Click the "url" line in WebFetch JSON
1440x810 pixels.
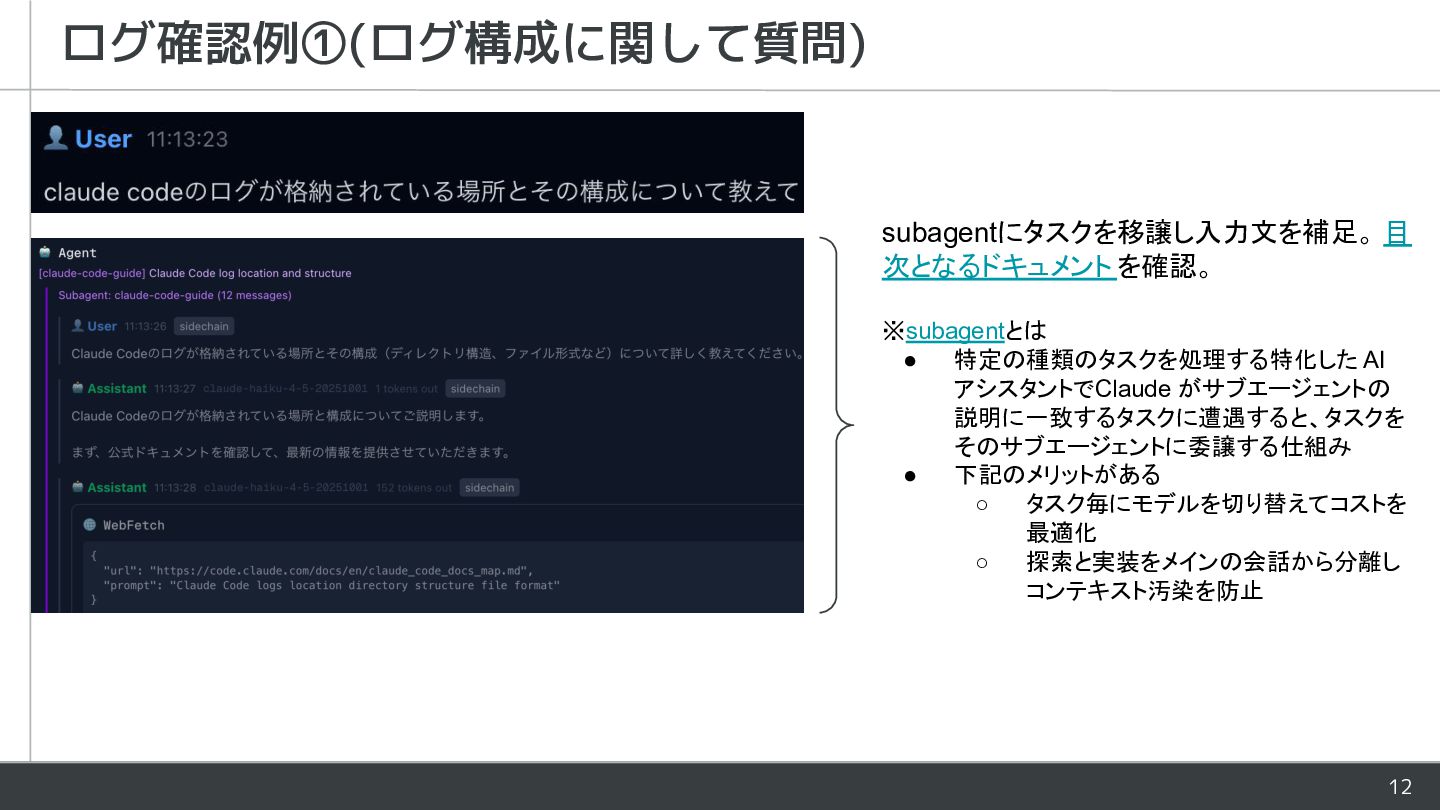pos(318,570)
